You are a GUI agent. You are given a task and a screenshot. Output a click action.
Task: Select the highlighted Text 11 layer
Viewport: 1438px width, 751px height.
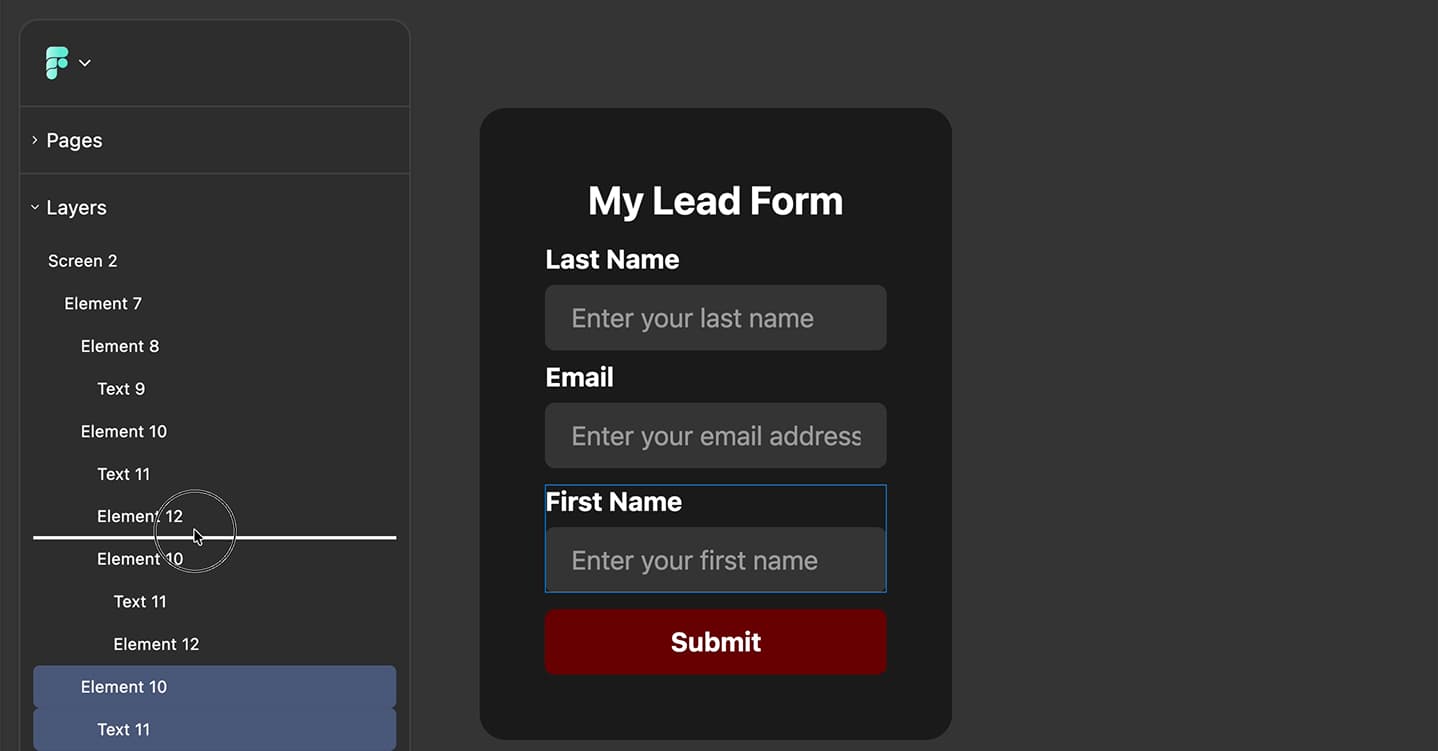click(x=124, y=730)
